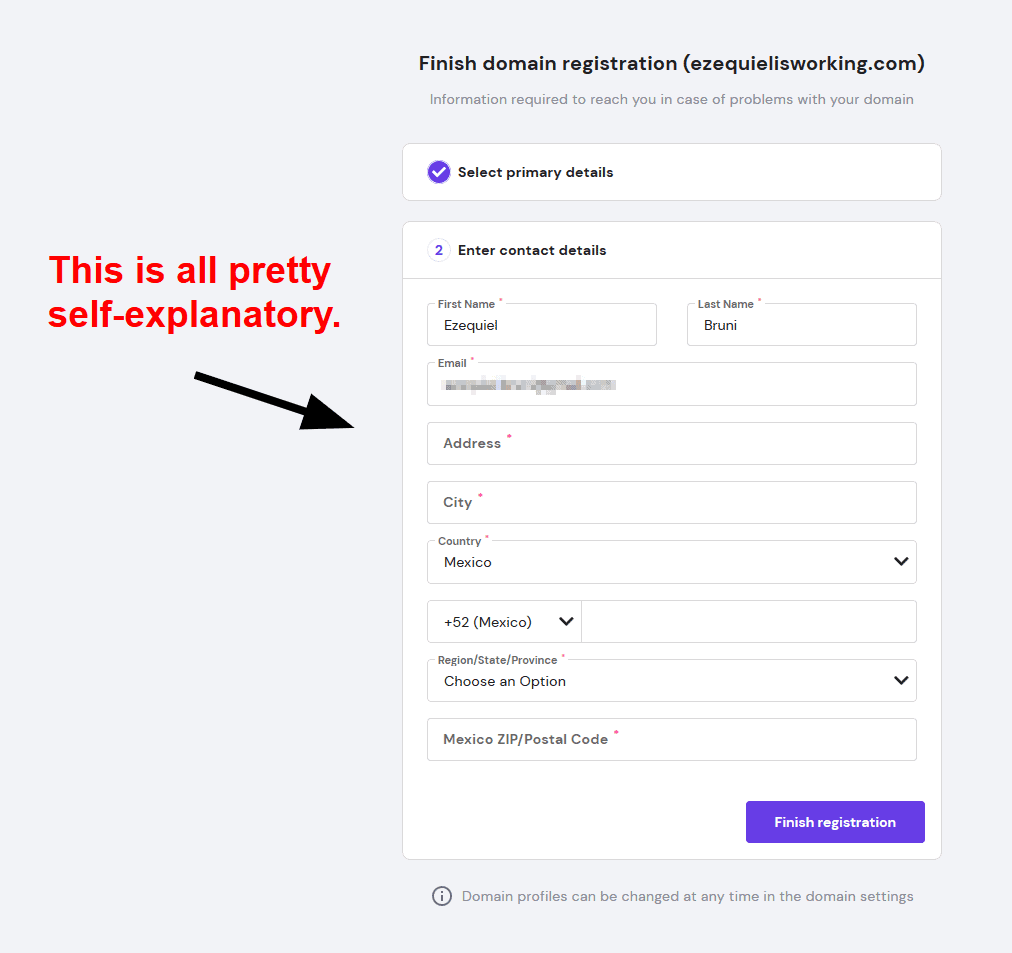
Task: Open Region/State/Province Choose an Option dropdown
Action: (671, 681)
